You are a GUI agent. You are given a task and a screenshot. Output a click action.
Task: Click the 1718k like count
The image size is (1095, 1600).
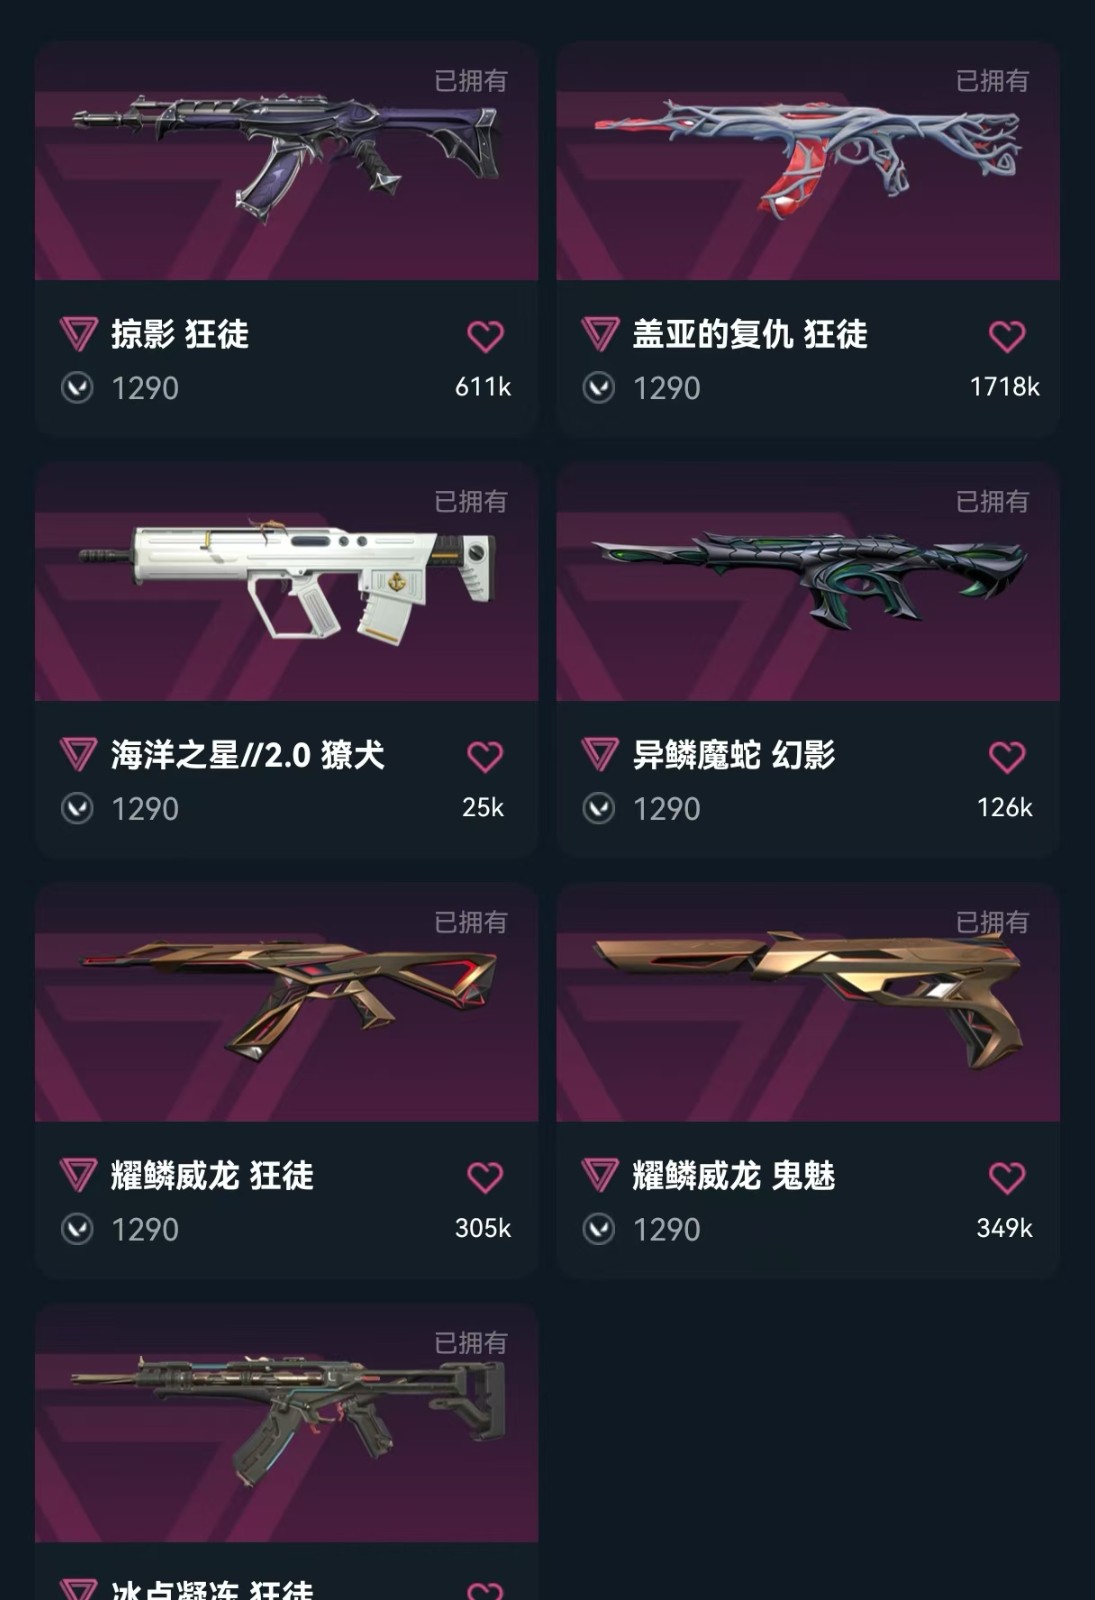(1004, 387)
